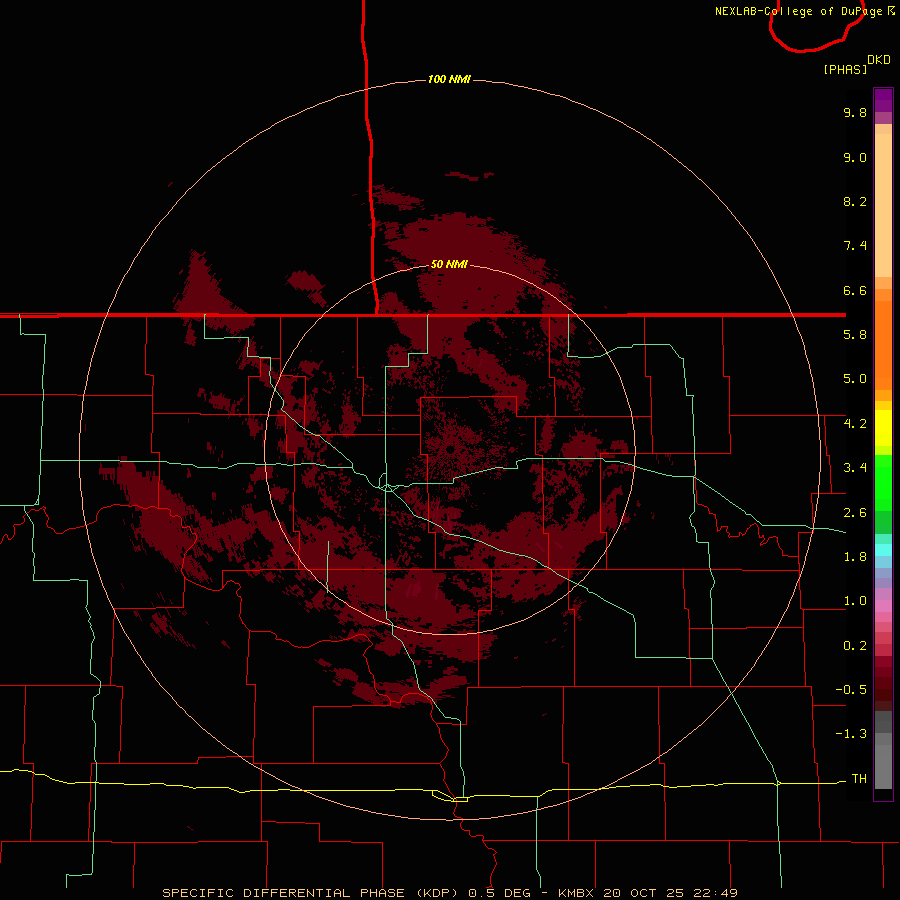The image size is (900, 900).
Task: Select the -0.5 scale value
Action: coord(851,690)
